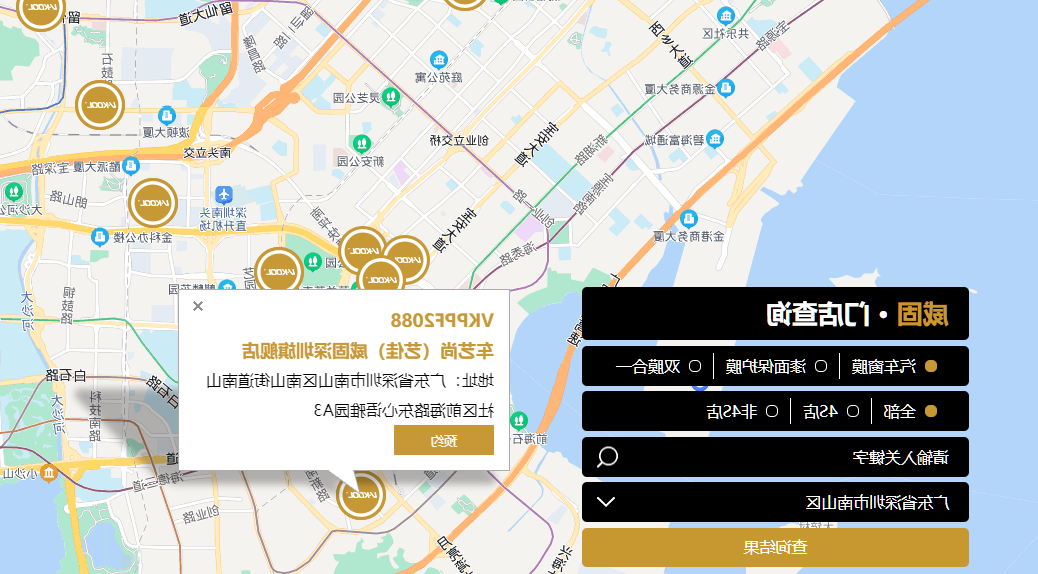Select the 4S店 radio option
The width and height of the screenshot is (1038, 574).
853,411
